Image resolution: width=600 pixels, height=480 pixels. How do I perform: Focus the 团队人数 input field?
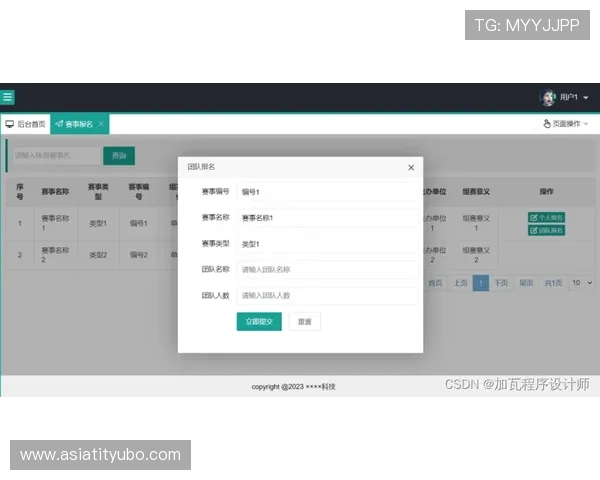(327, 295)
